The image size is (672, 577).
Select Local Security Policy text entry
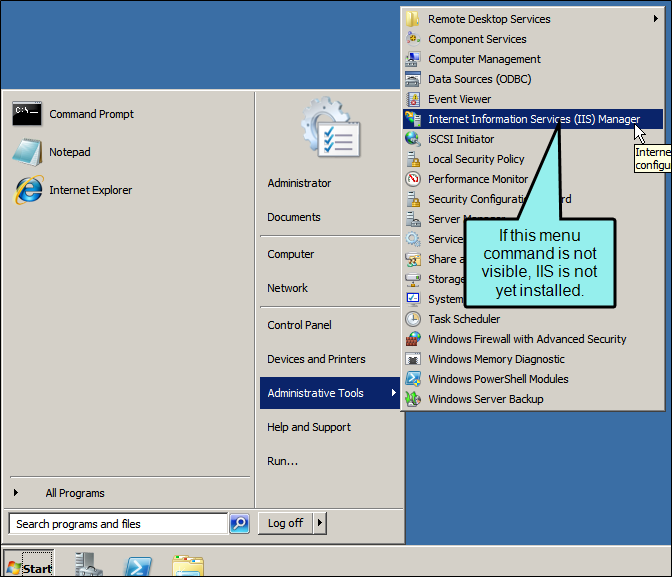click(x=476, y=159)
